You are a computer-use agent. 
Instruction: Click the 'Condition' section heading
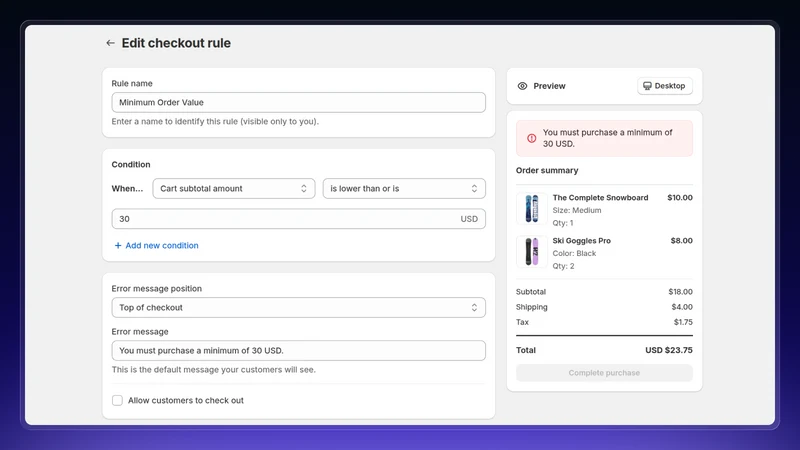click(131, 164)
